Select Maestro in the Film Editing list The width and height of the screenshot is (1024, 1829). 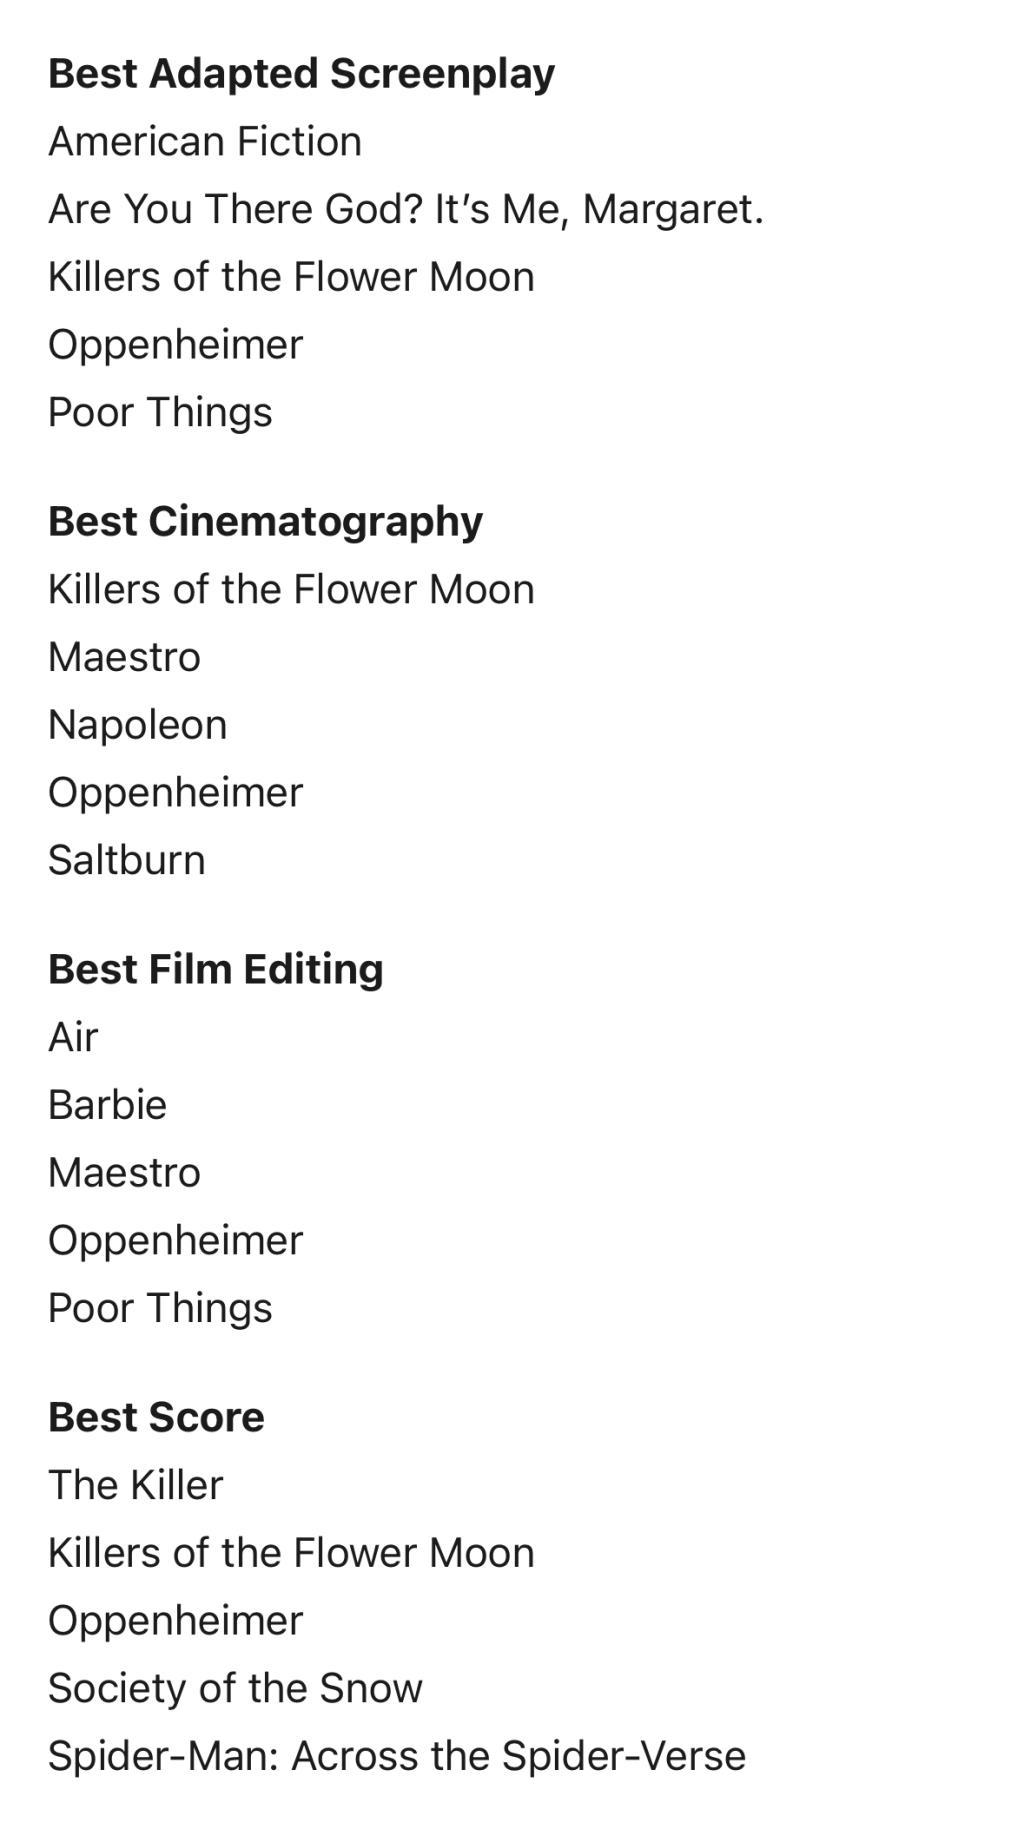124,1173
